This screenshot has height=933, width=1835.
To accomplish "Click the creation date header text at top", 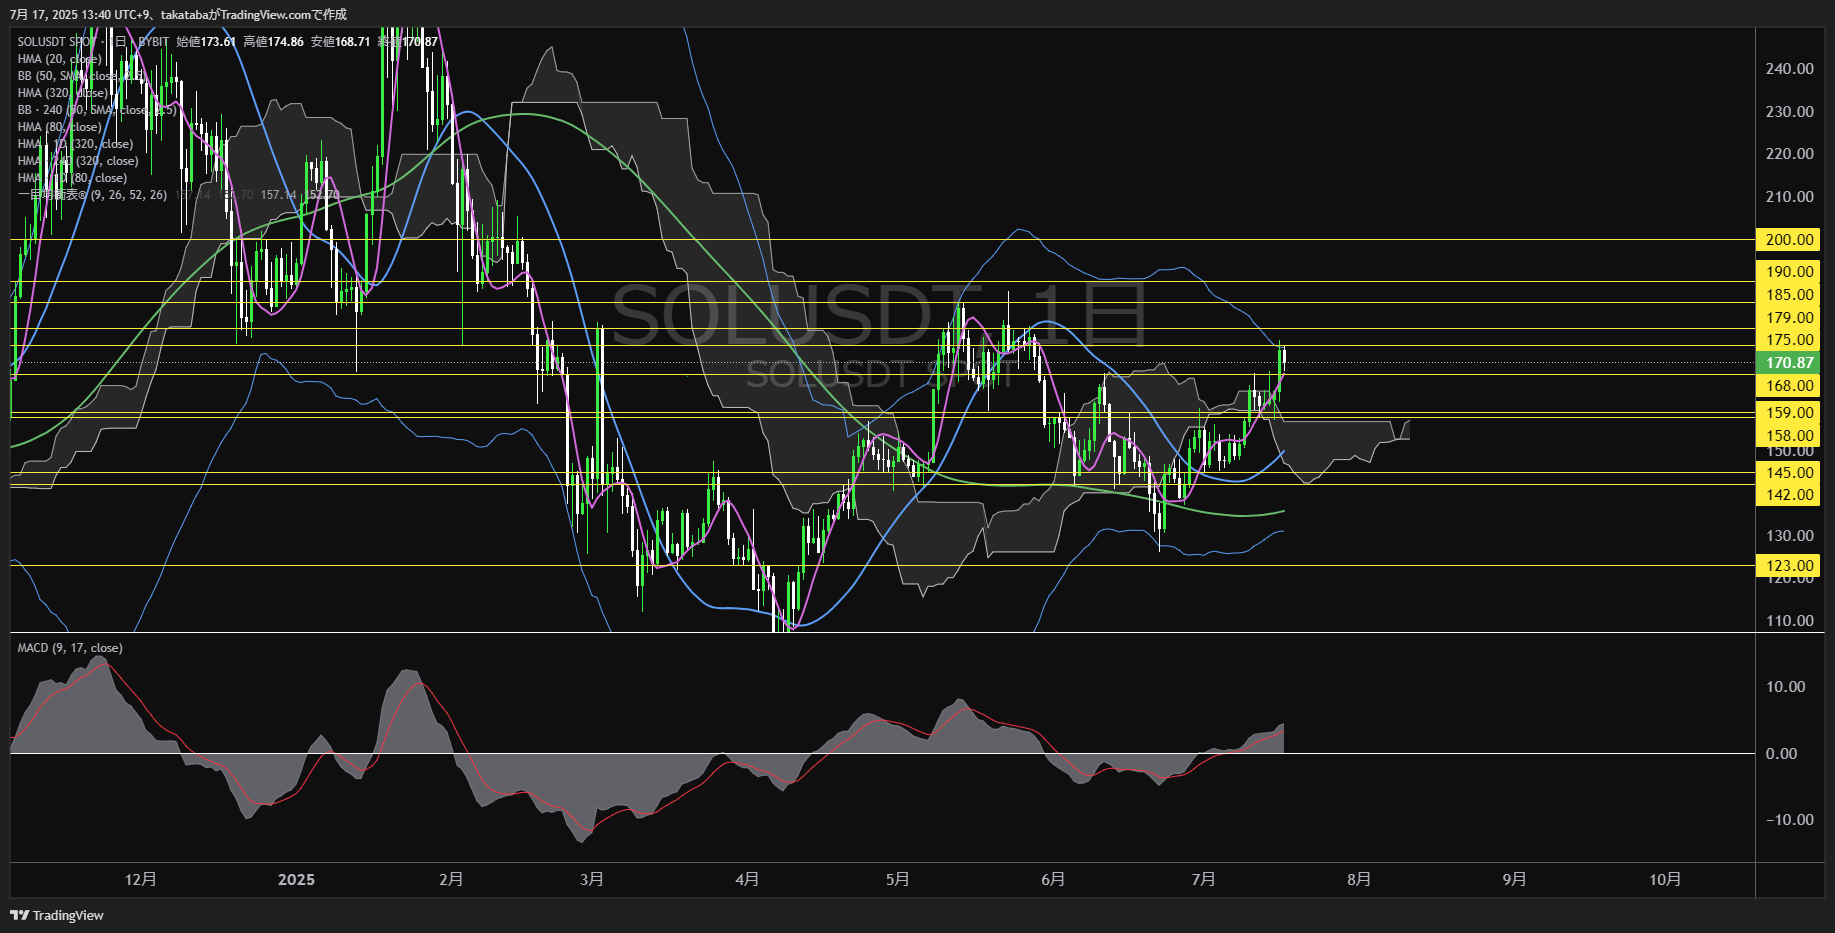I will pos(178,14).
